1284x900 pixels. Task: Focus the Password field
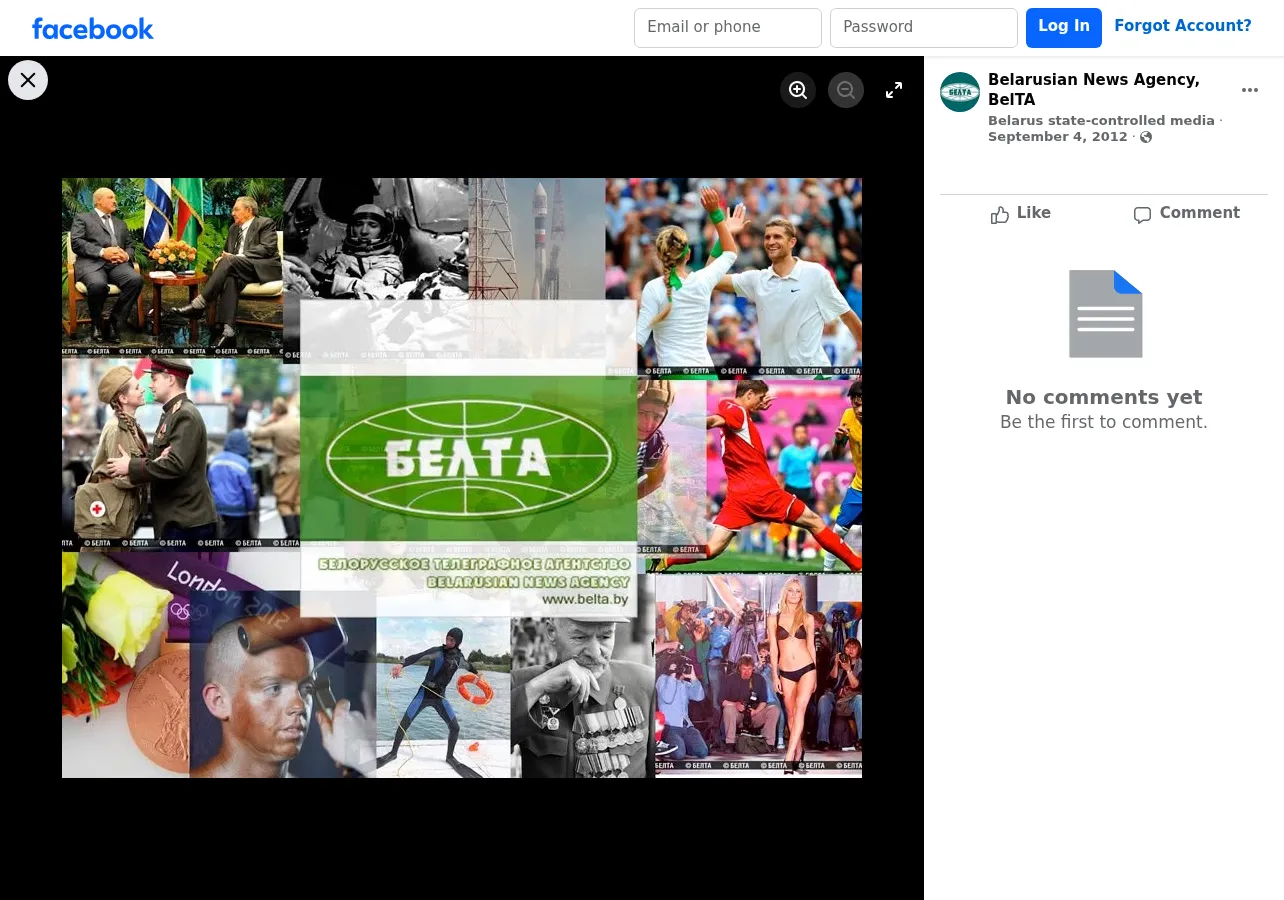[x=924, y=28]
